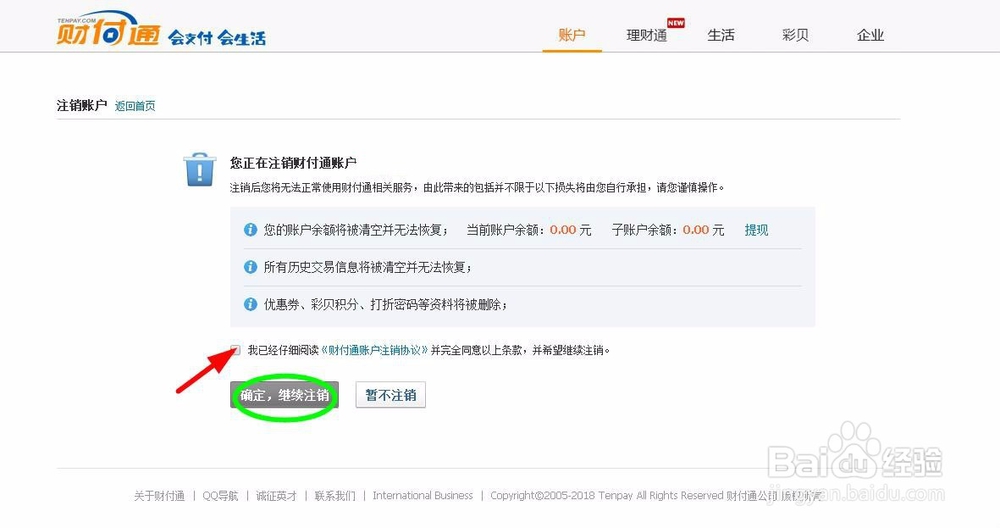The image size is (1000, 528).
Task: Click the NEW badge on 理财通
Action: (676, 23)
